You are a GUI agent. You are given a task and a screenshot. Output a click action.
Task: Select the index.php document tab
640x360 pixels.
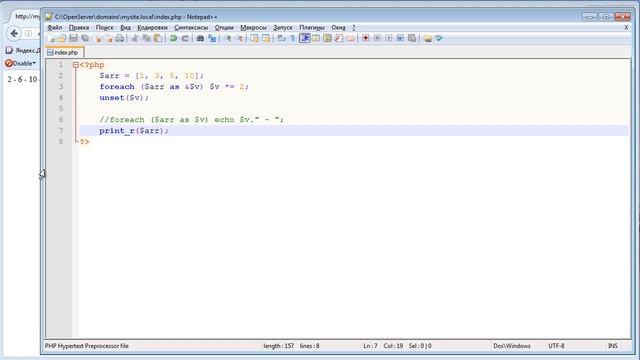[64, 52]
